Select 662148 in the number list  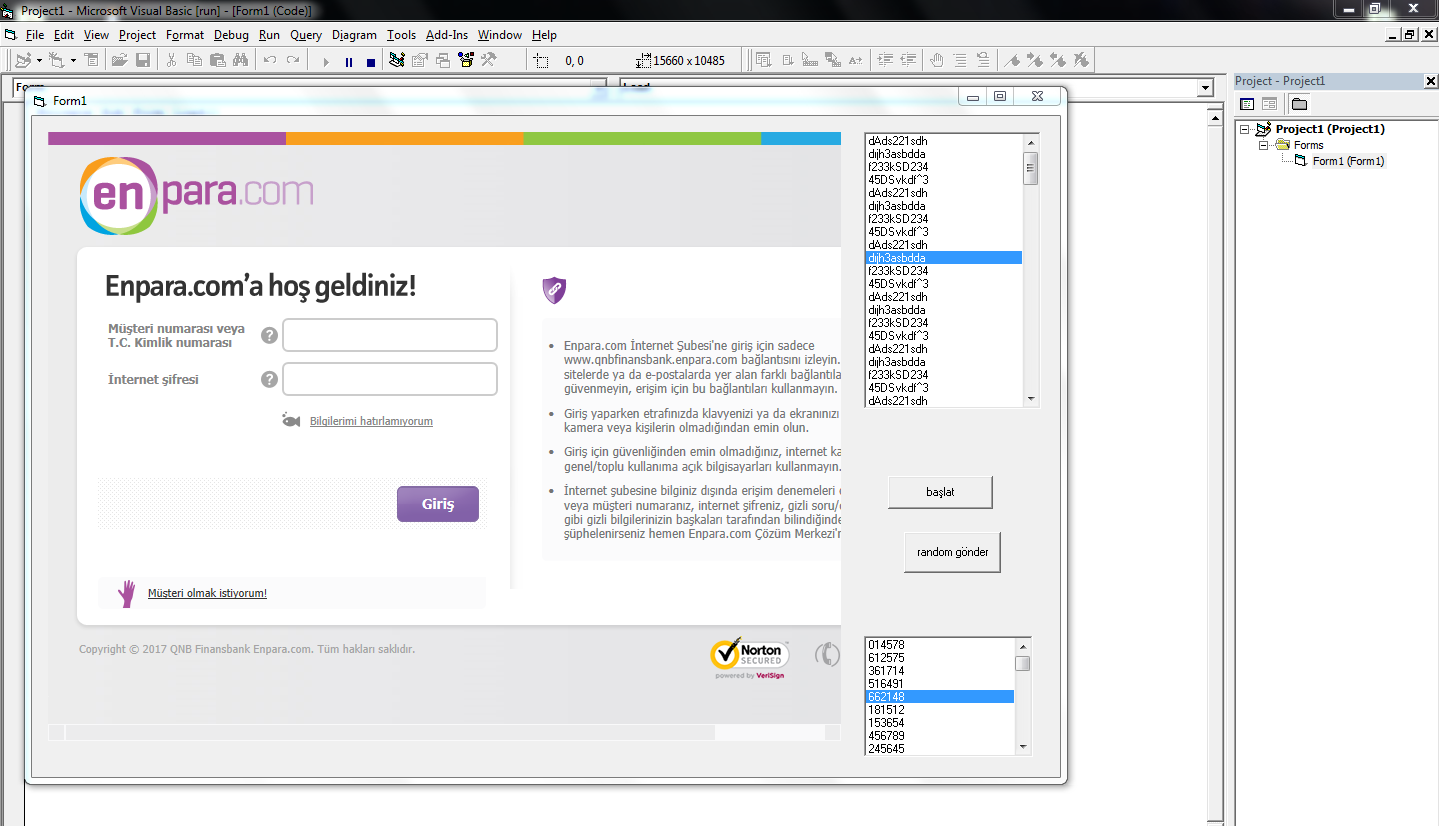pos(940,696)
